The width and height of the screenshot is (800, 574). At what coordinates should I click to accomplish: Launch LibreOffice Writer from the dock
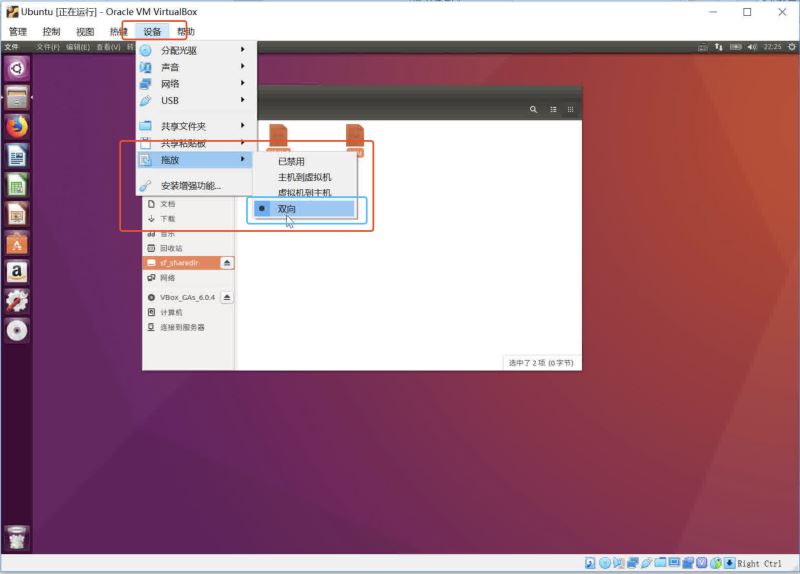pos(17,156)
